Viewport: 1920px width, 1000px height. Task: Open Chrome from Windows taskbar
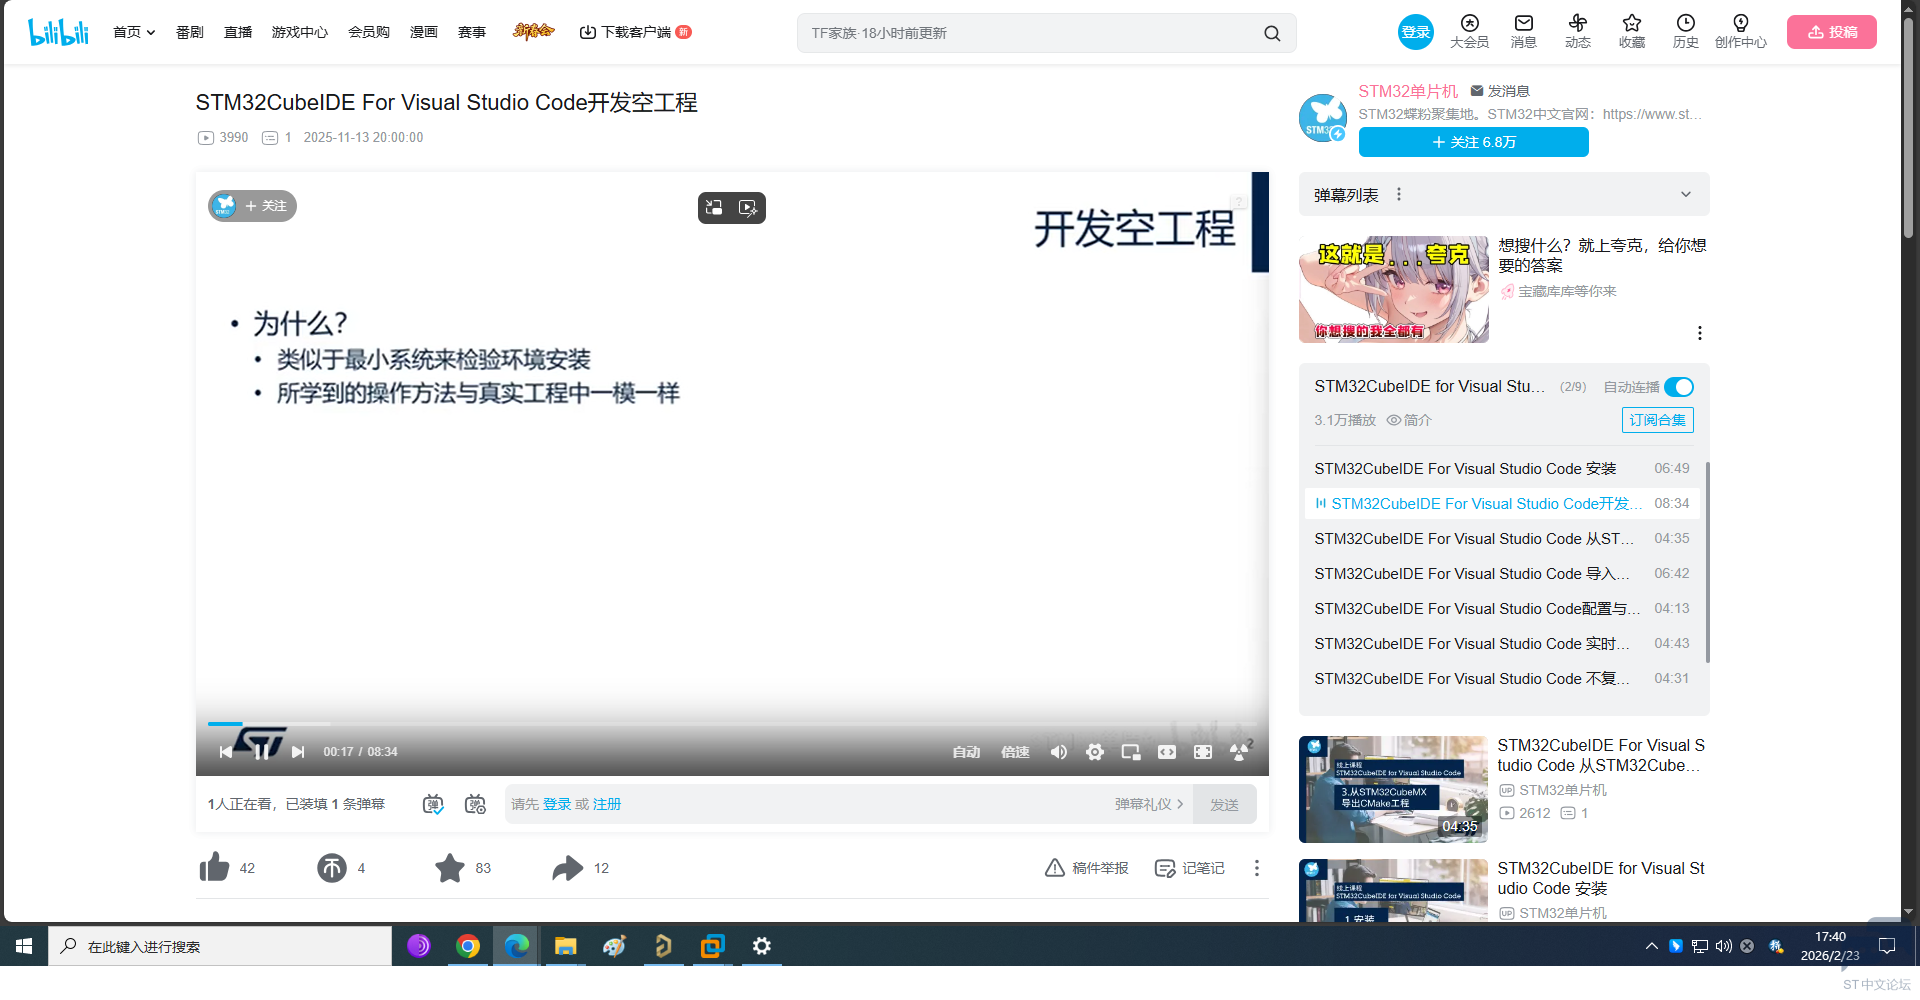(468, 946)
